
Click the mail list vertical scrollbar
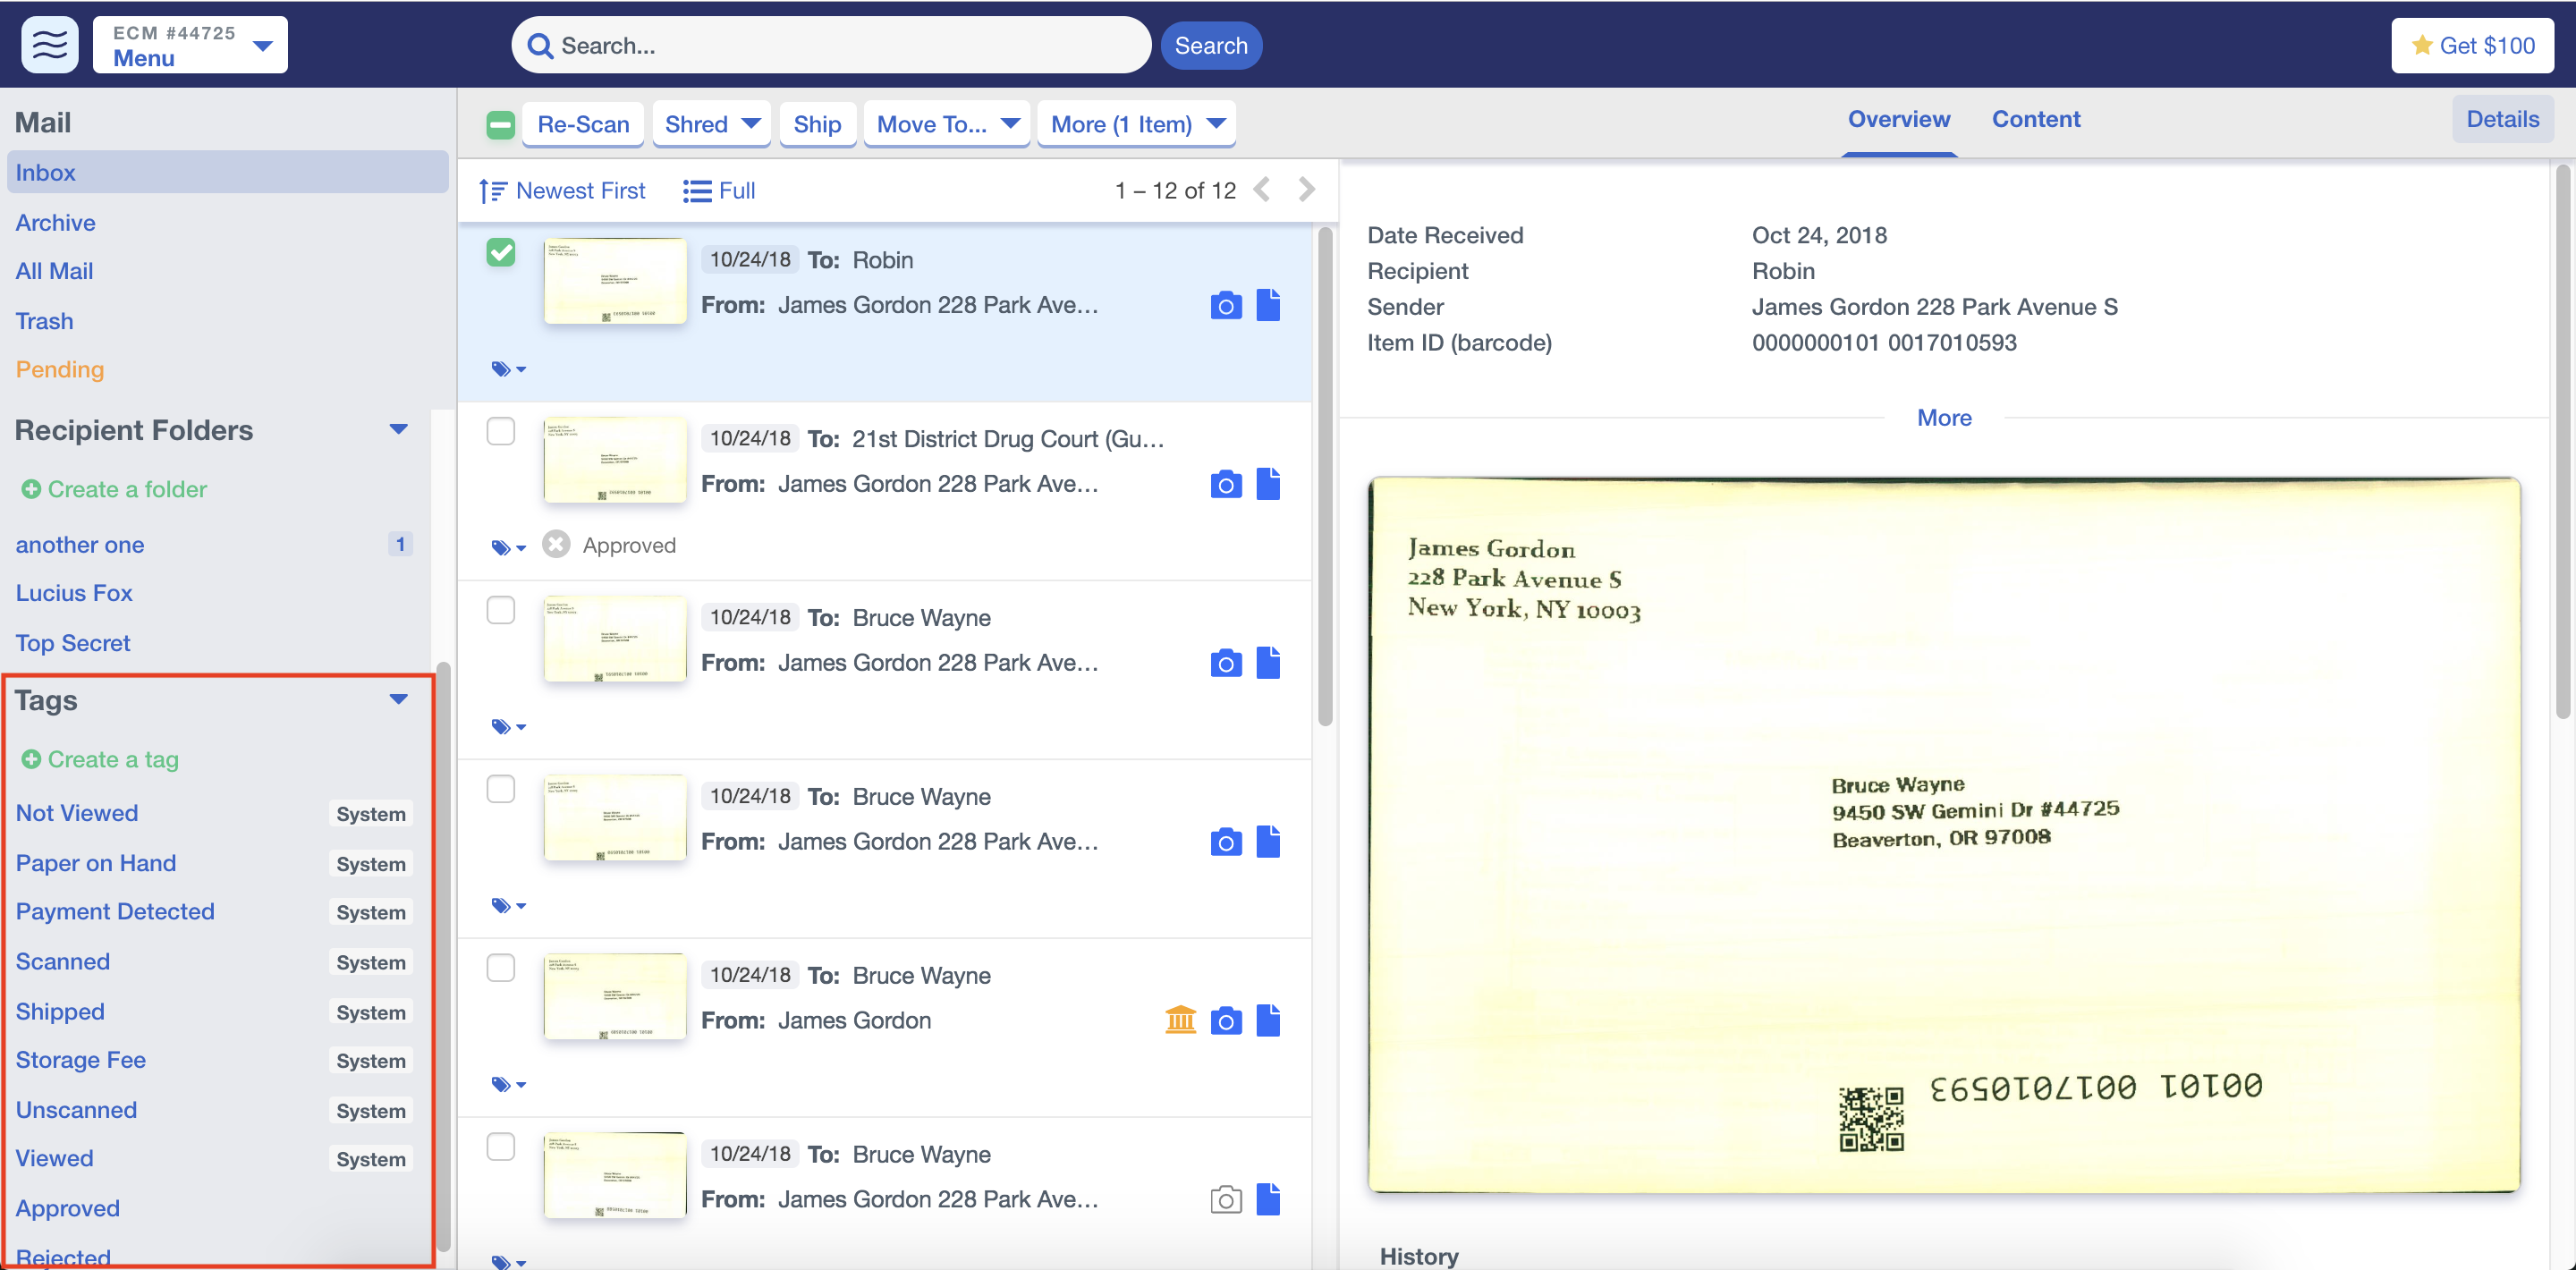click(x=1325, y=476)
